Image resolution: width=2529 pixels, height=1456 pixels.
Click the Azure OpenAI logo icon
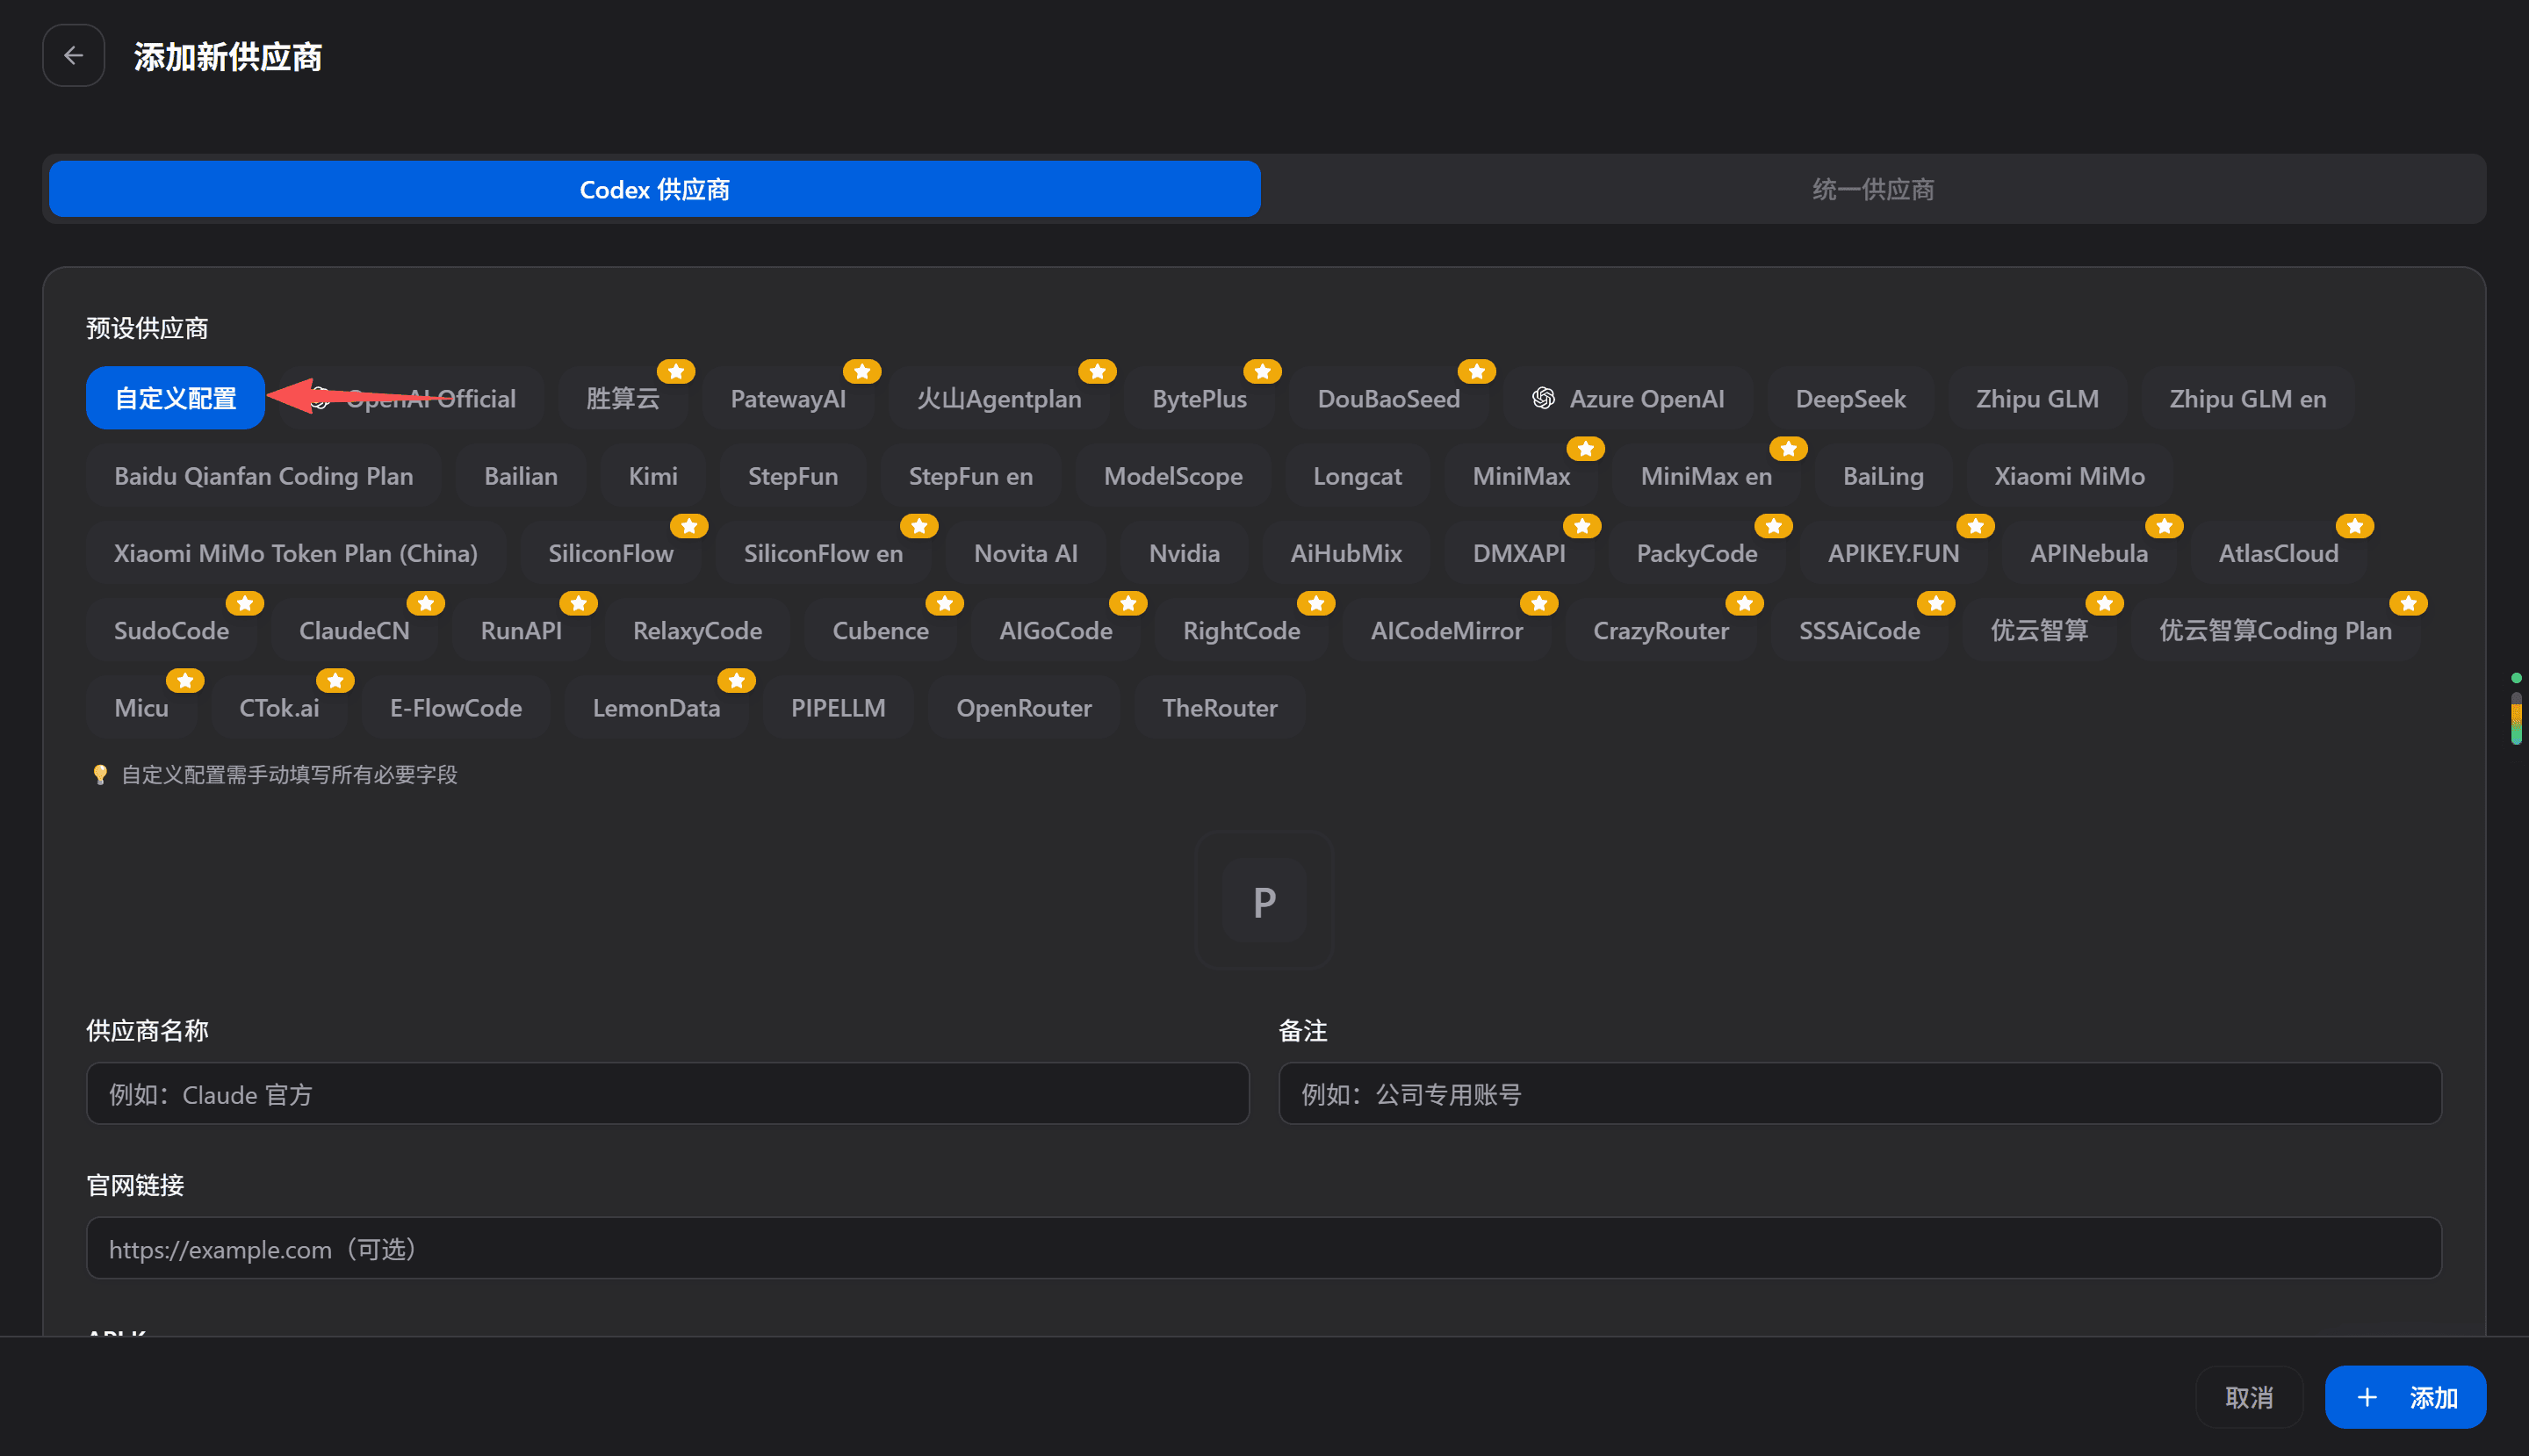click(x=1543, y=399)
